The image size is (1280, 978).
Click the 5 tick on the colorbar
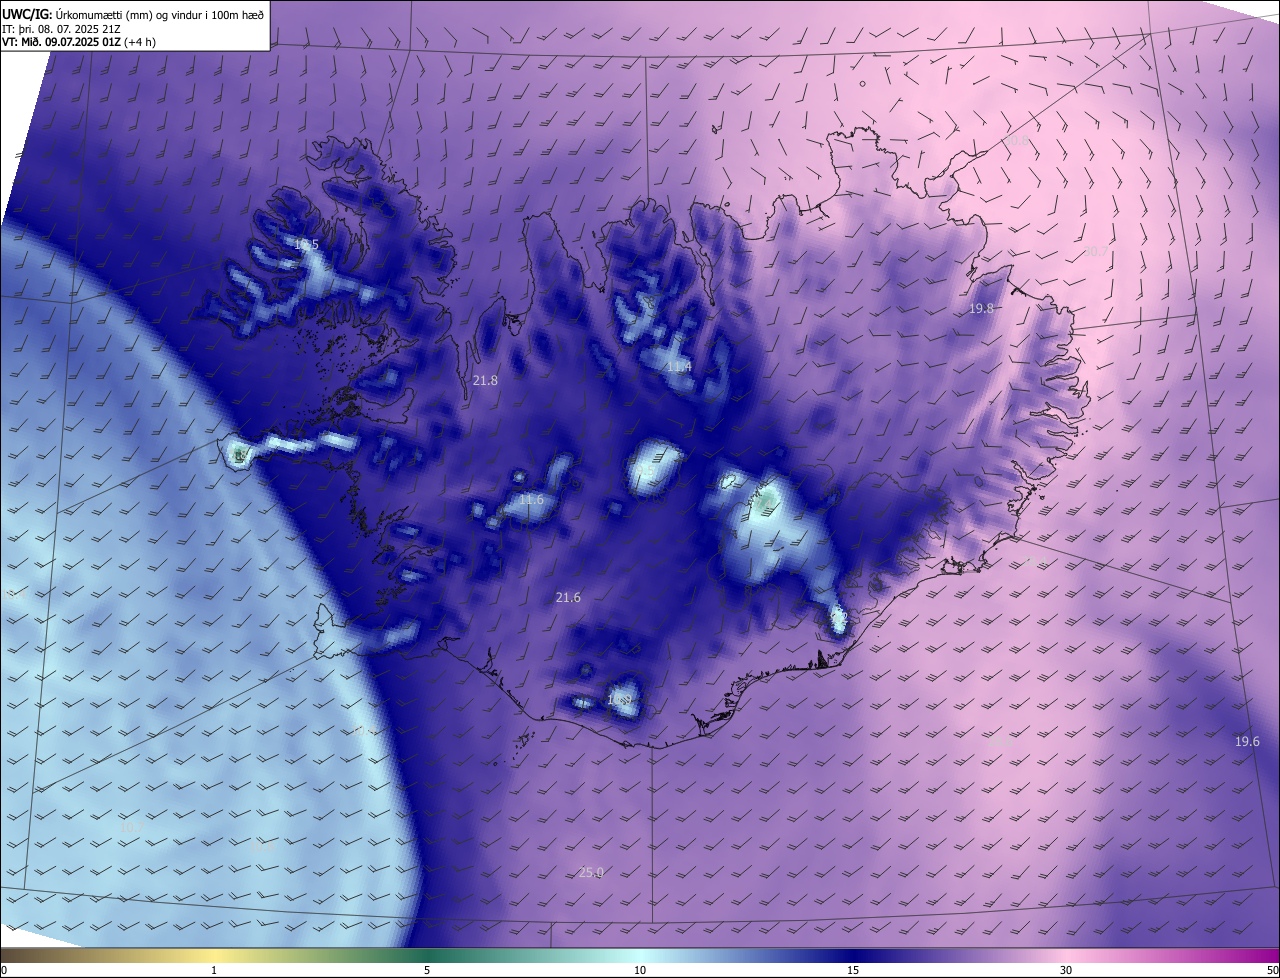click(427, 970)
